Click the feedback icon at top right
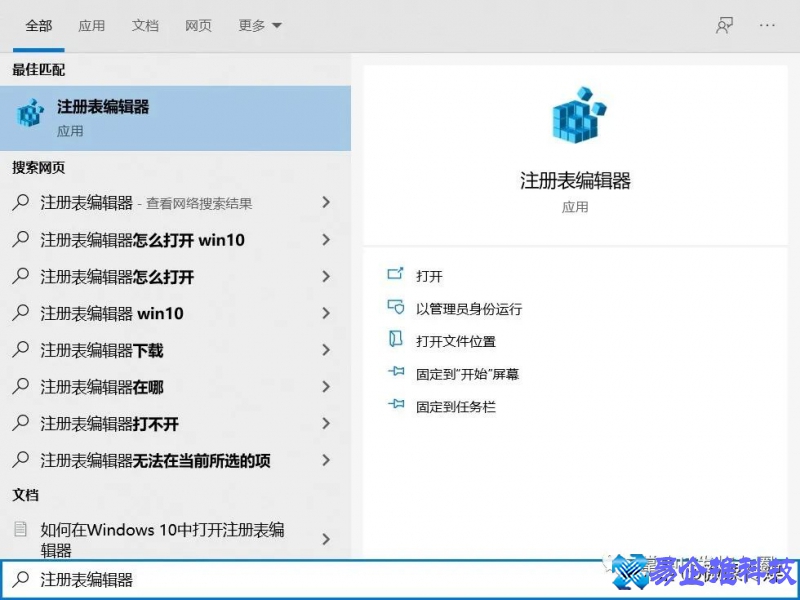The height and width of the screenshot is (600, 800). (724, 25)
